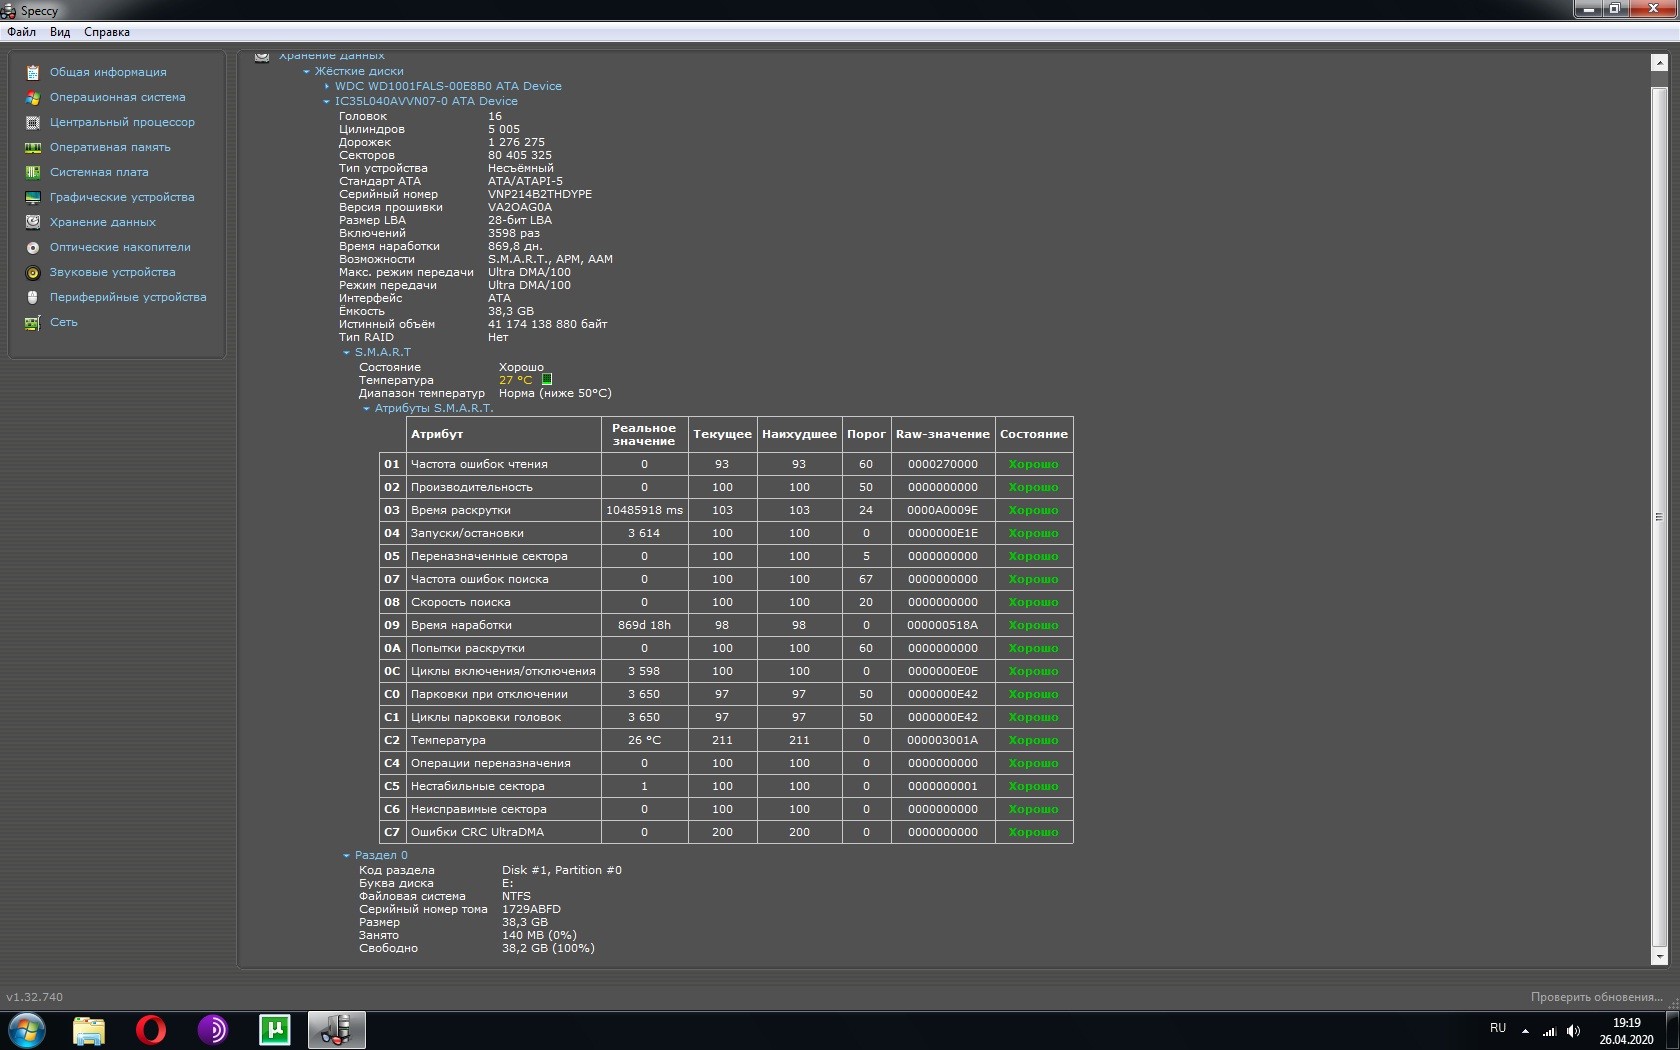Image resolution: width=1680 pixels, height=1050 pixels.
Task: Click the Графические устройства monitor icon
Action: 32,197
